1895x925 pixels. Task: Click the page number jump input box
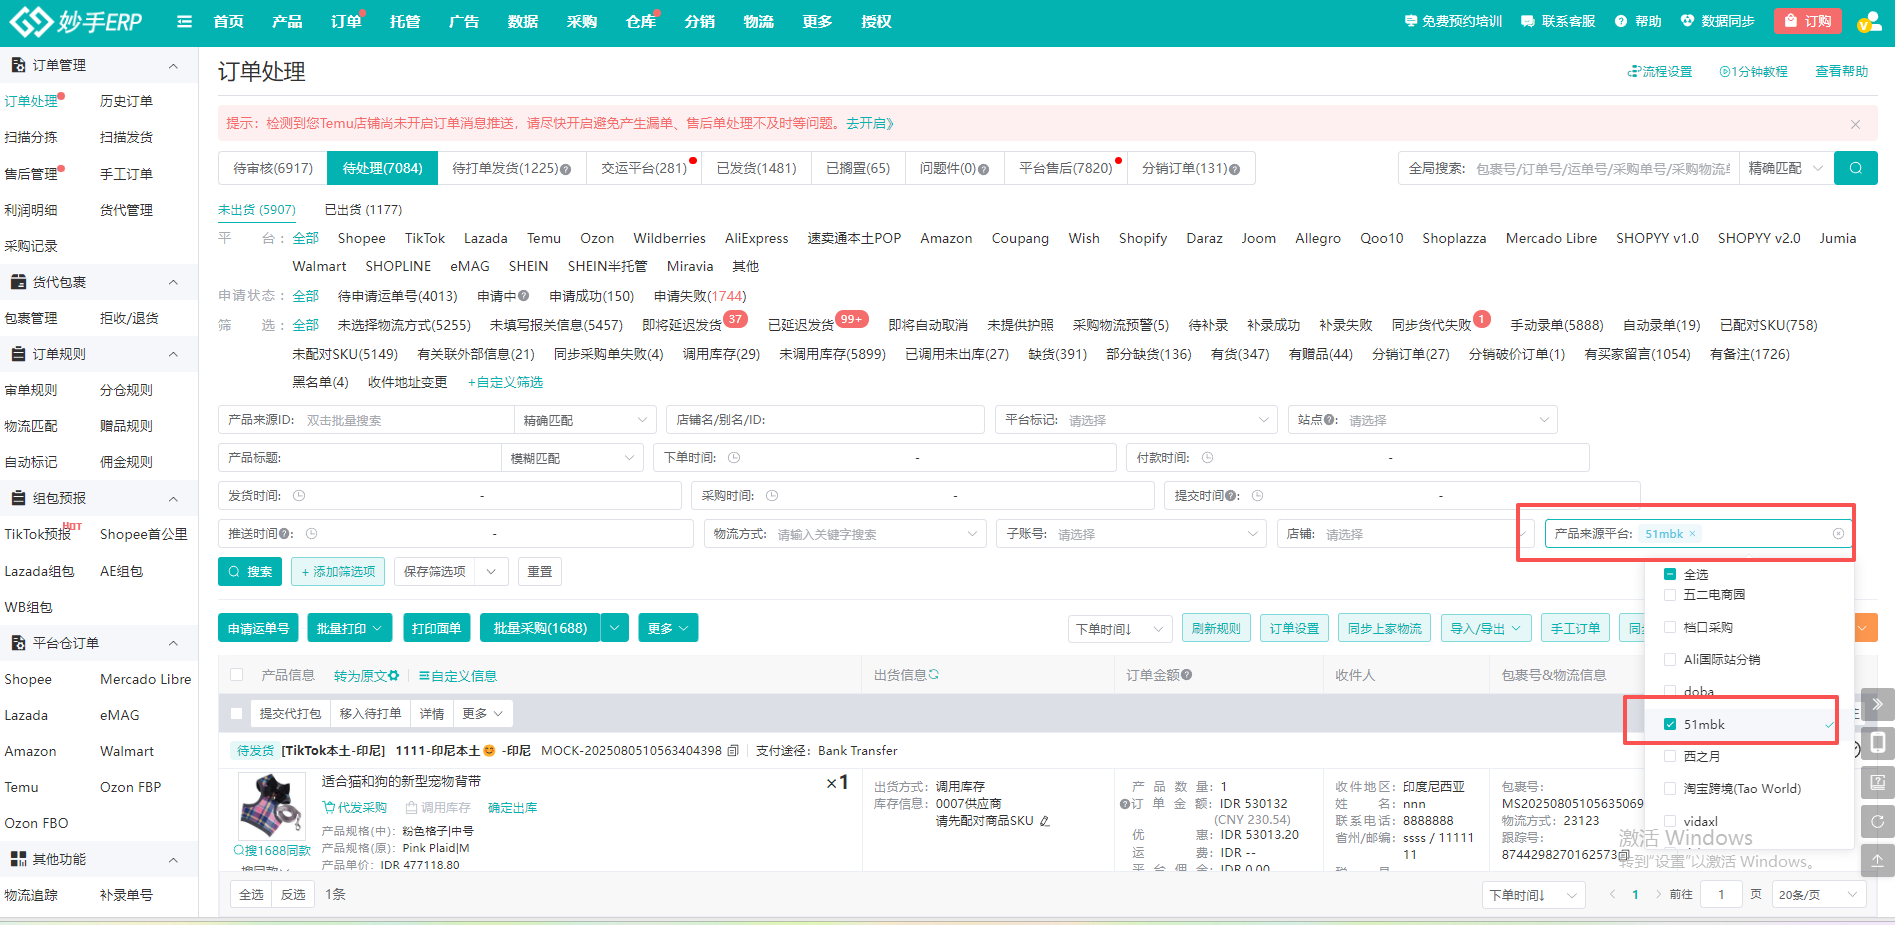coord(1721,894)
